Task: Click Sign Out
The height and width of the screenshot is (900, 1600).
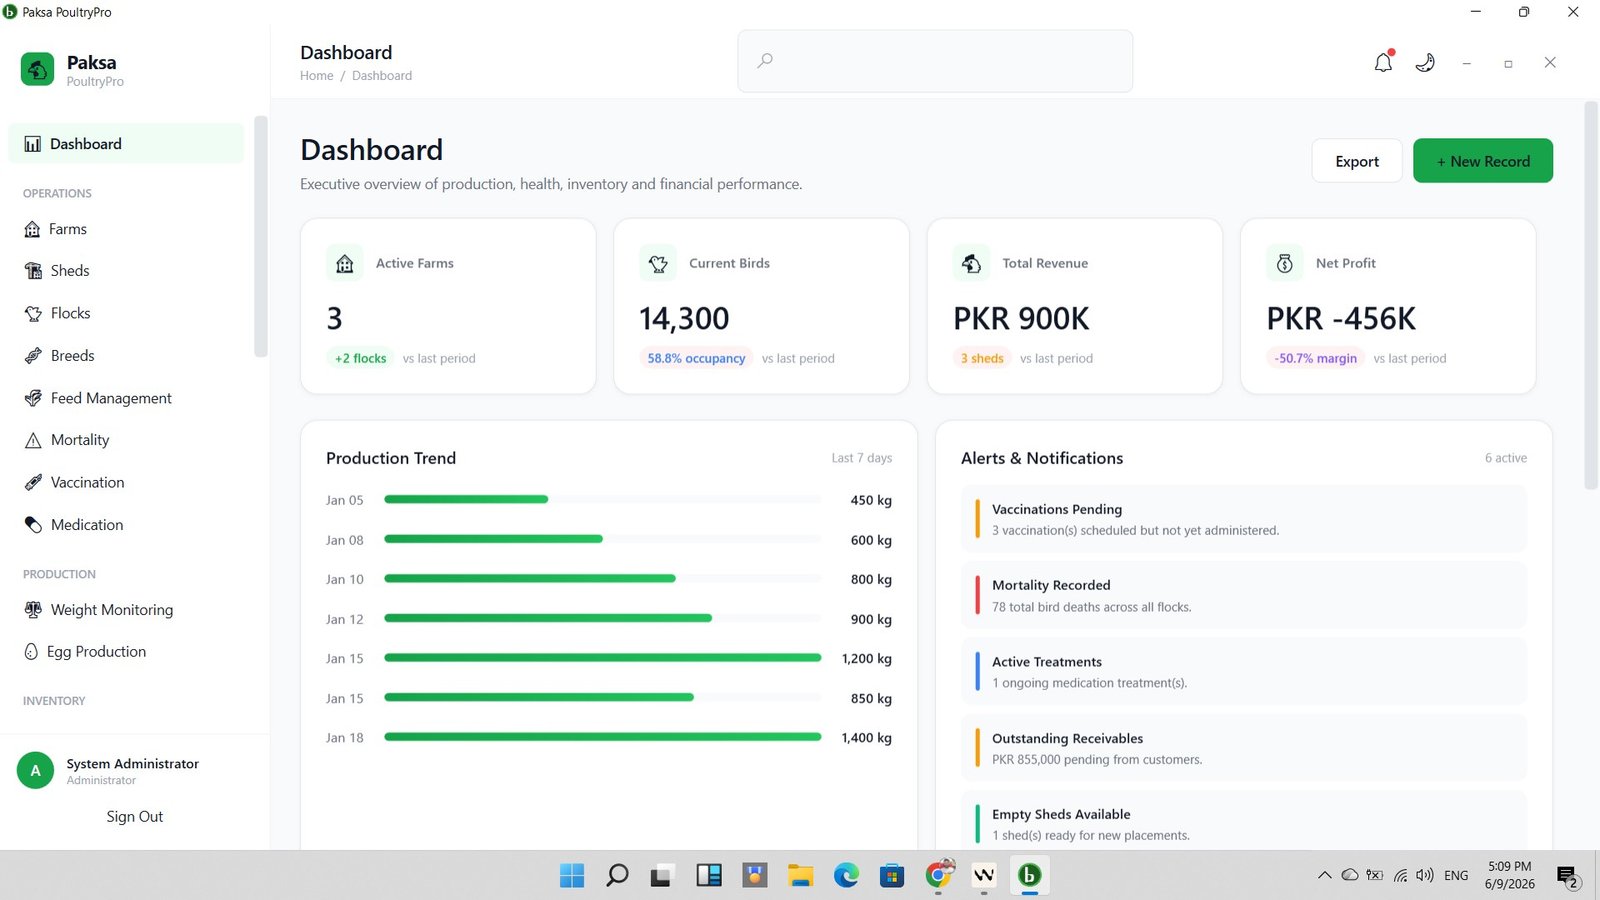Action: point(135,817)
